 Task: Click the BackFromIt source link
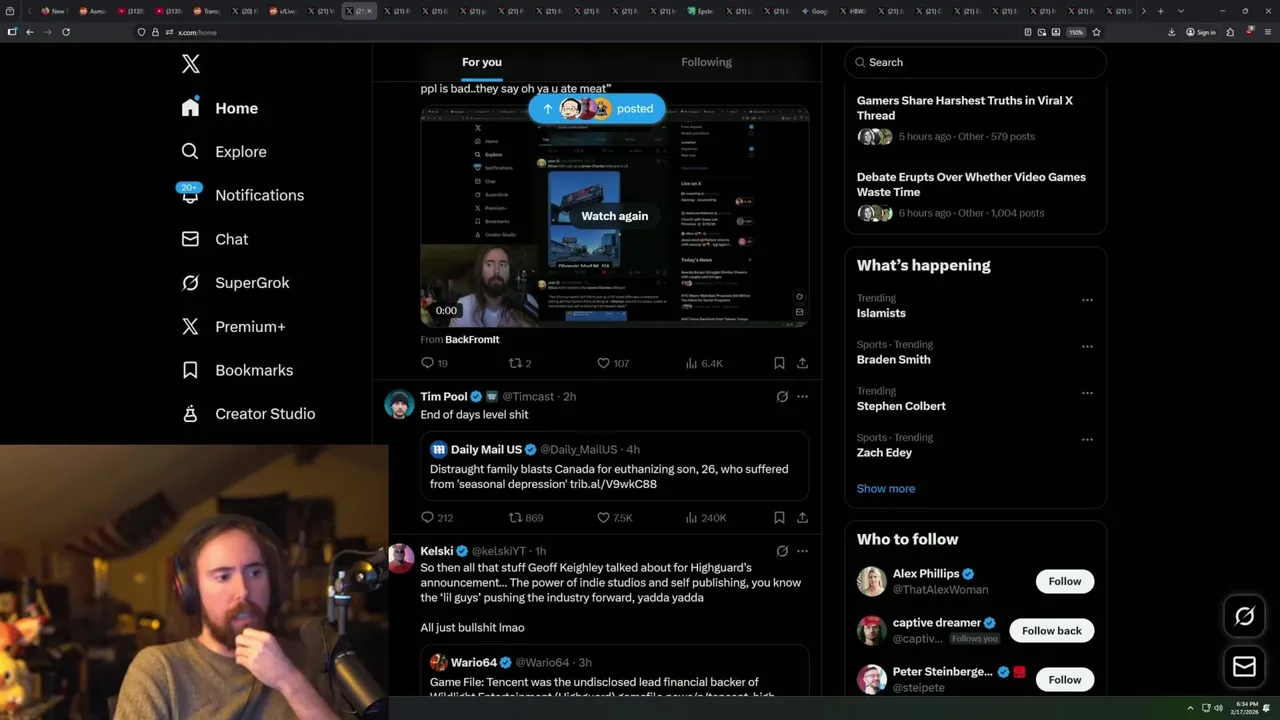(x=472, y=340)
